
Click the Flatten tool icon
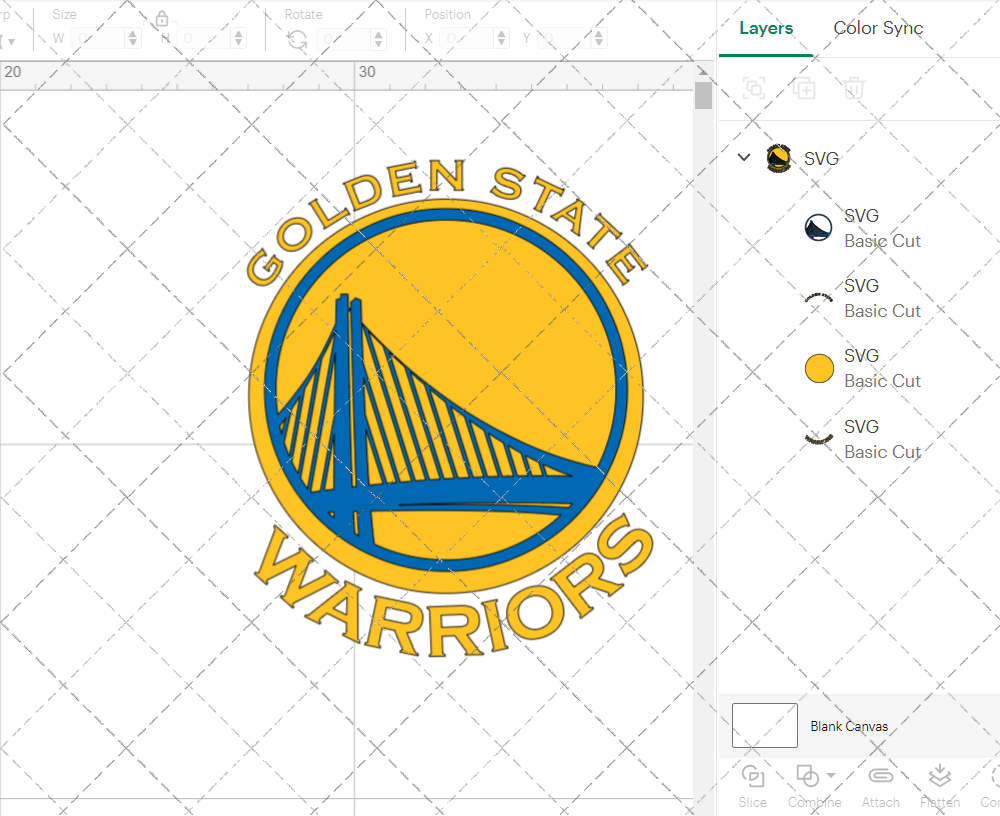click(939, 776)
